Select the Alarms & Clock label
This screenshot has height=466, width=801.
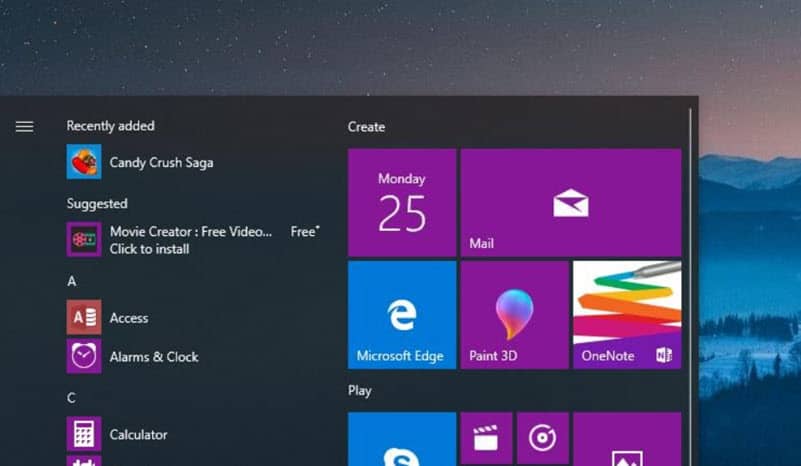point(154,357)
